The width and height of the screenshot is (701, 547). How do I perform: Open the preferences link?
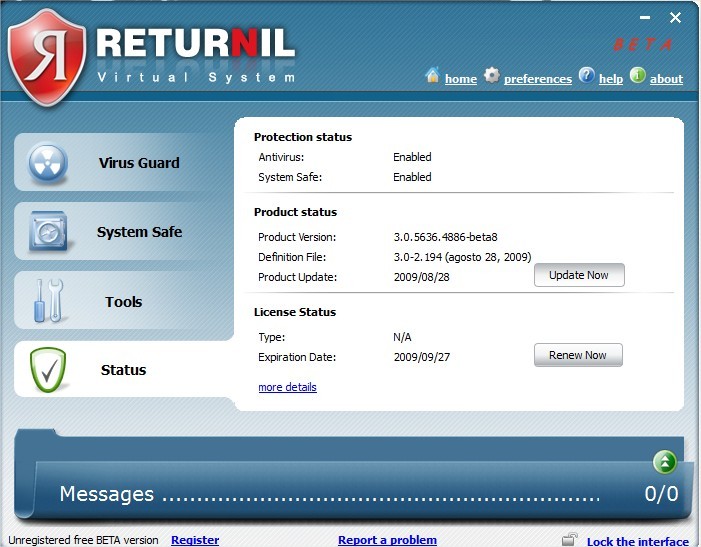[538, 79]
